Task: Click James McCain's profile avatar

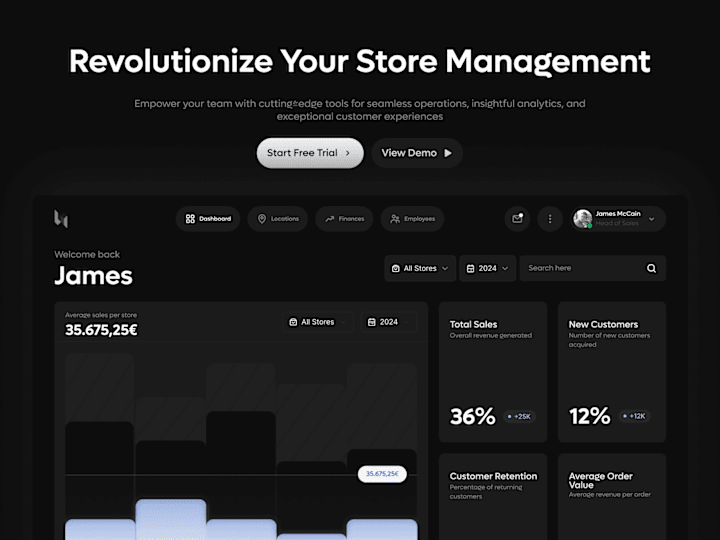Action: coord(583,219)
